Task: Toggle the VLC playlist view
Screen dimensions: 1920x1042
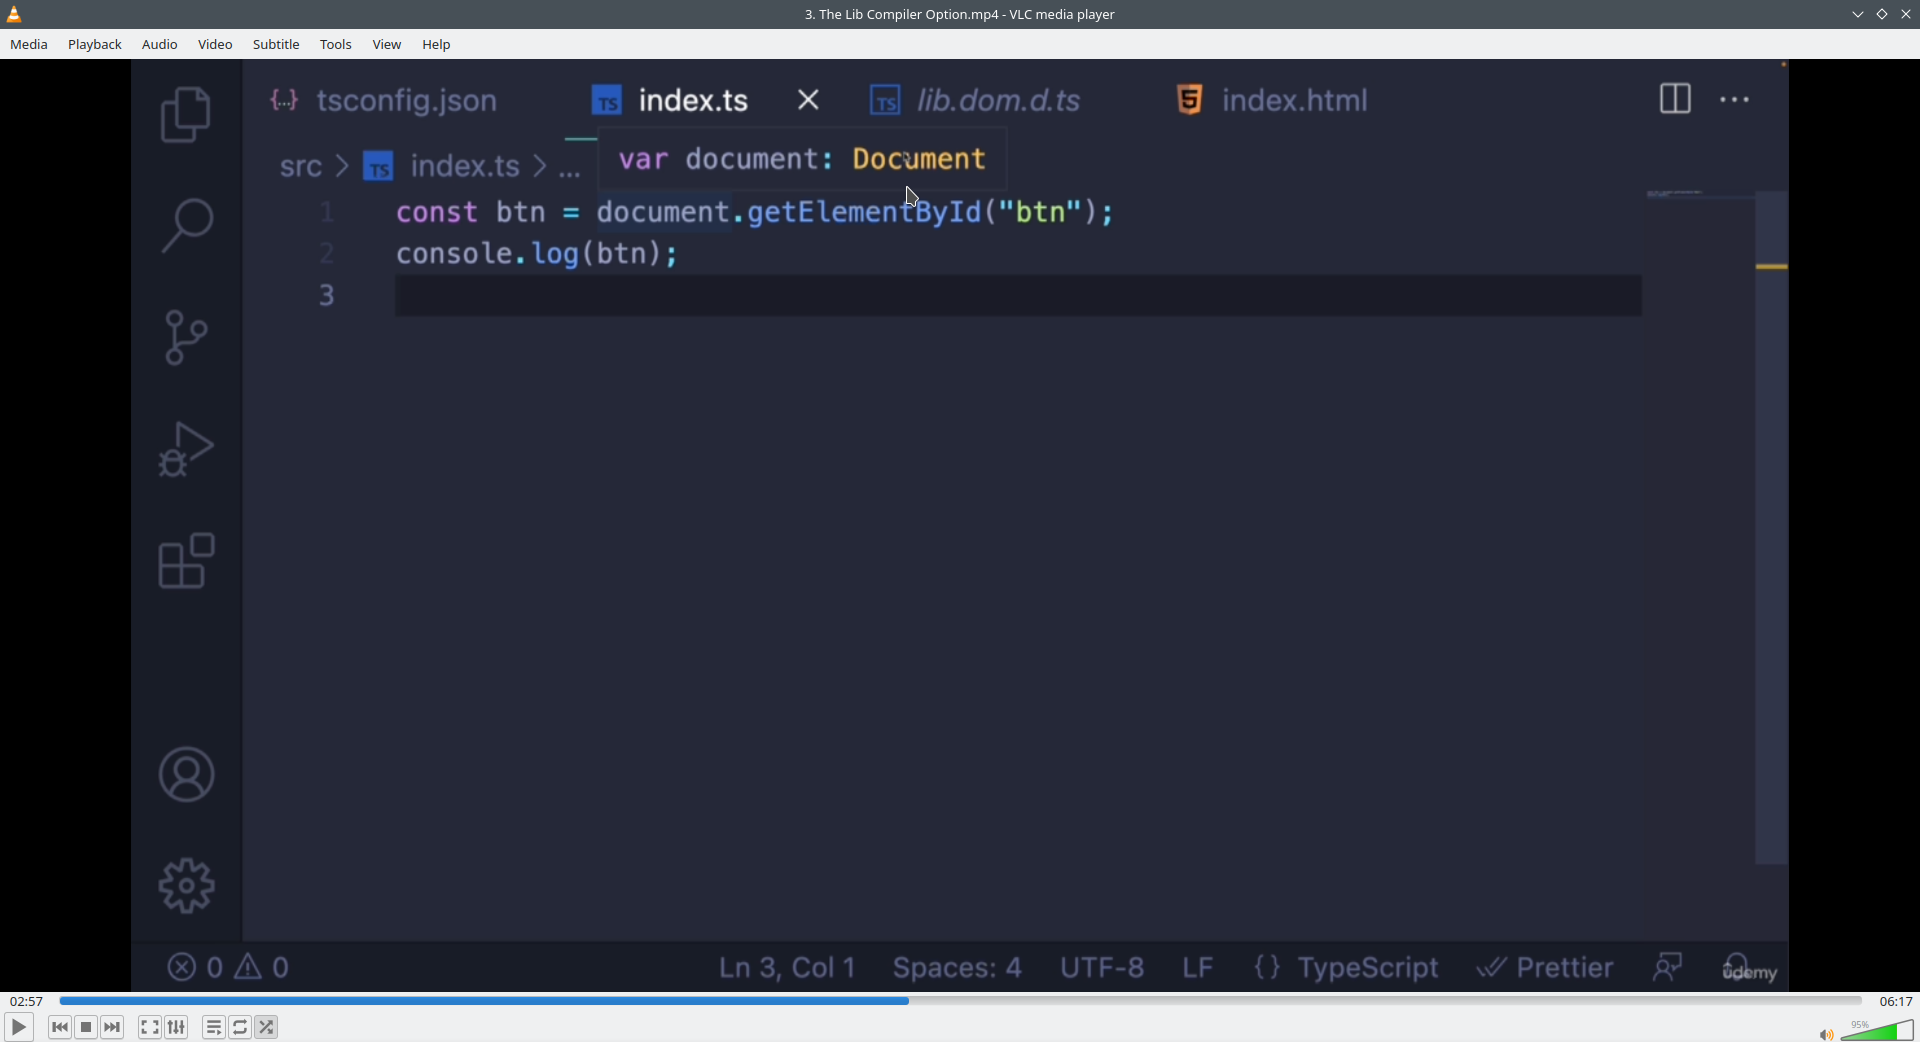Action: click(214, 1027)
